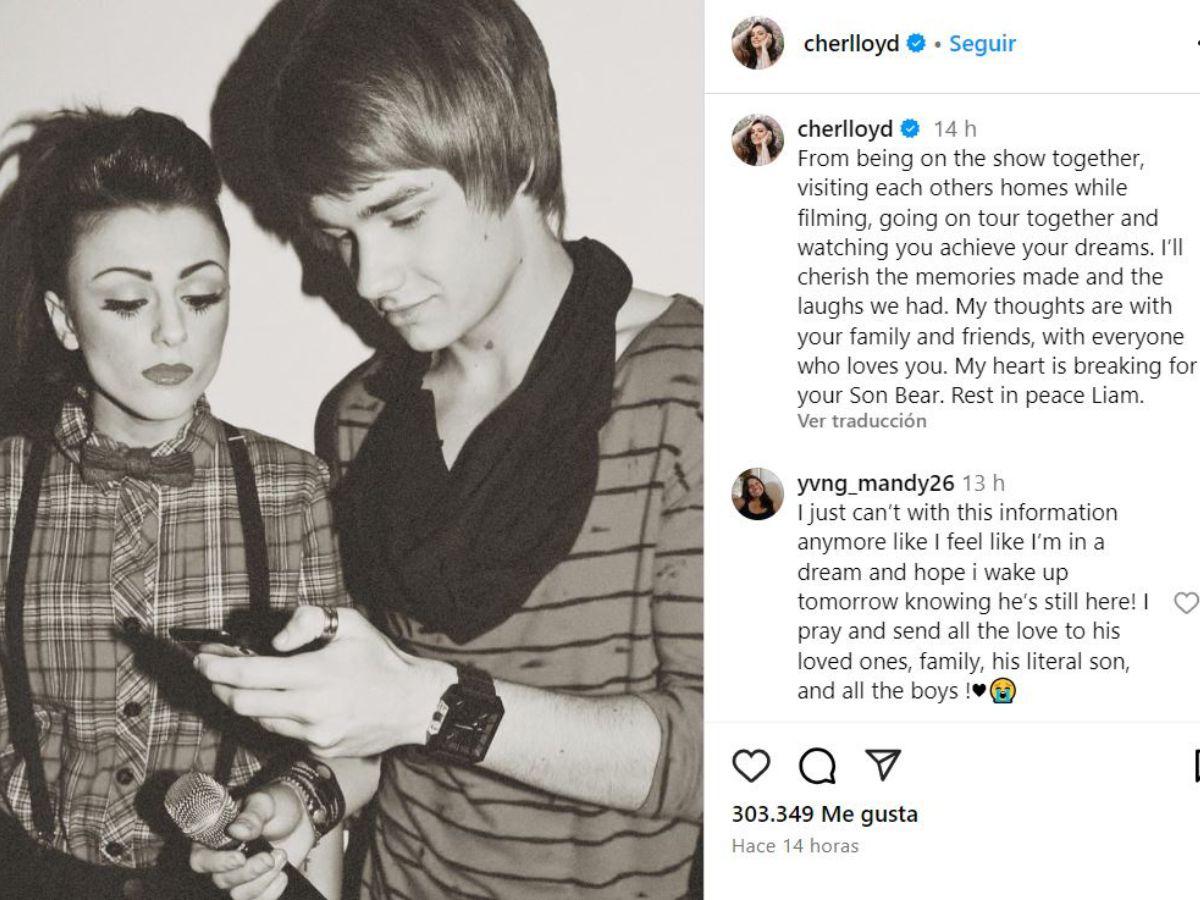
Task: Open yvng_mandy26's profile avatar
Action: tap(757, 493)
